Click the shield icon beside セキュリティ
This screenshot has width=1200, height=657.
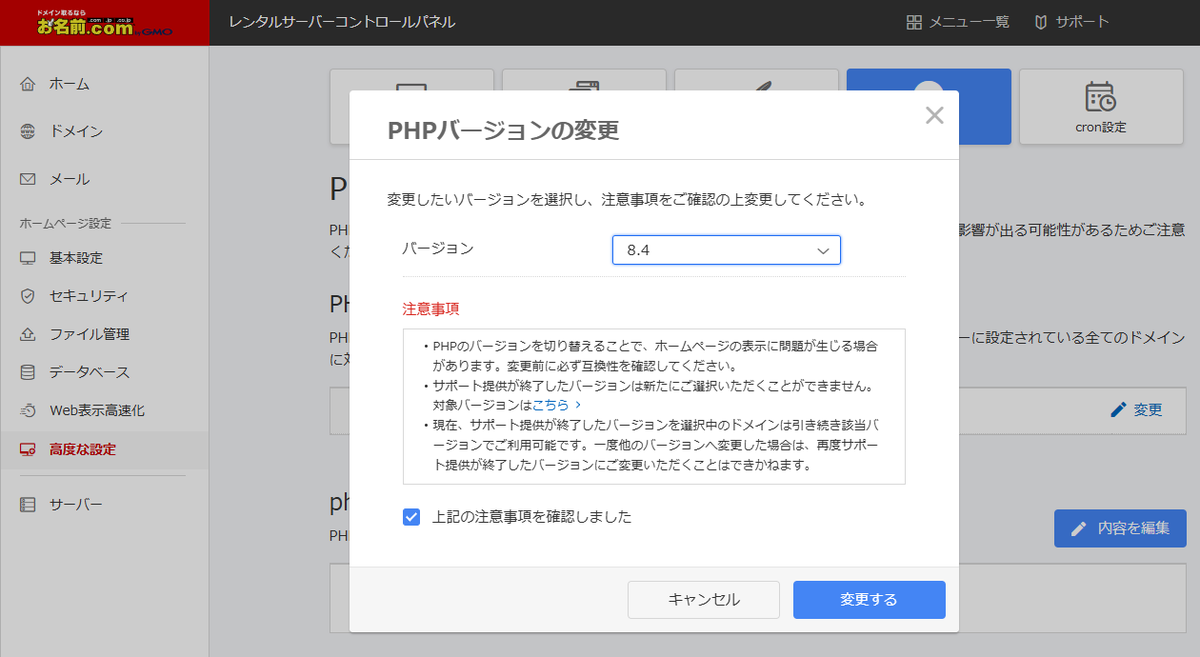coord(28,296)
